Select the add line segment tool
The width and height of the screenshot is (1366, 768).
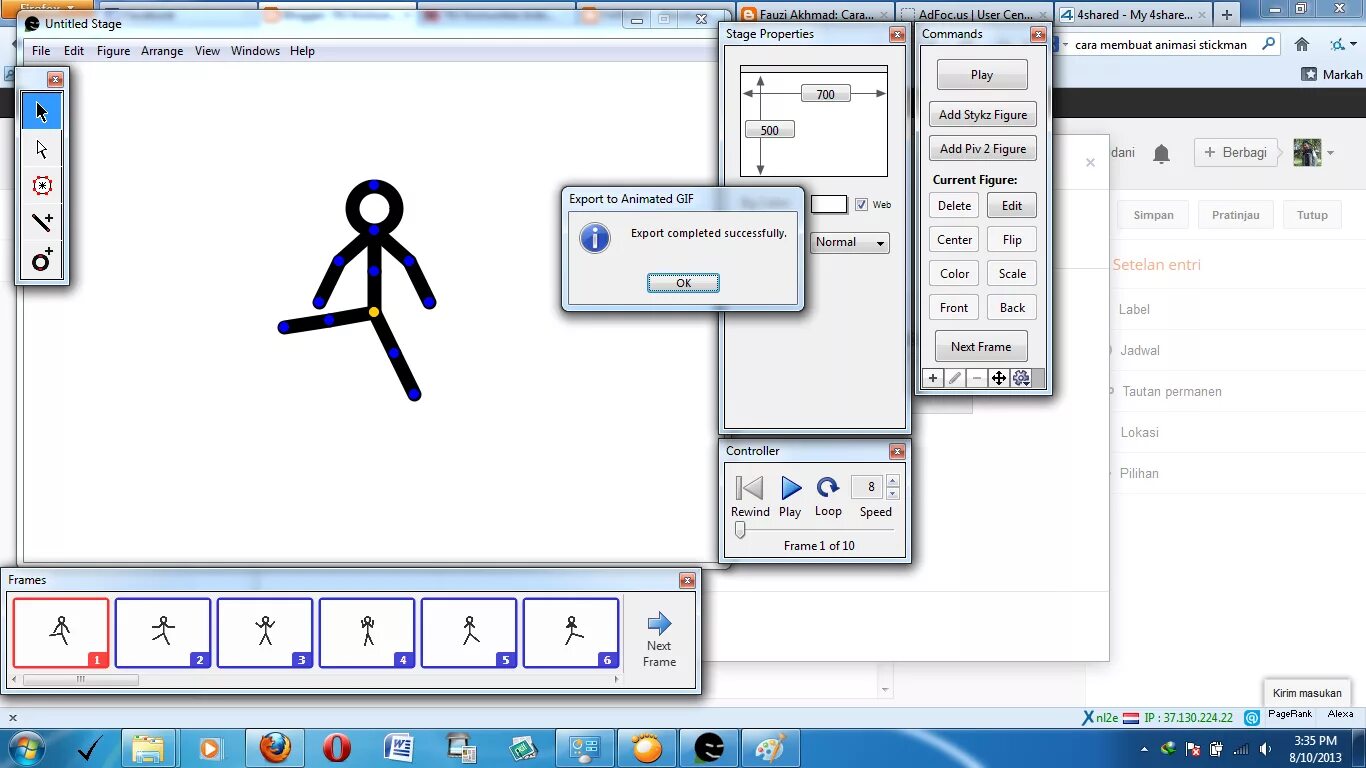42,222
